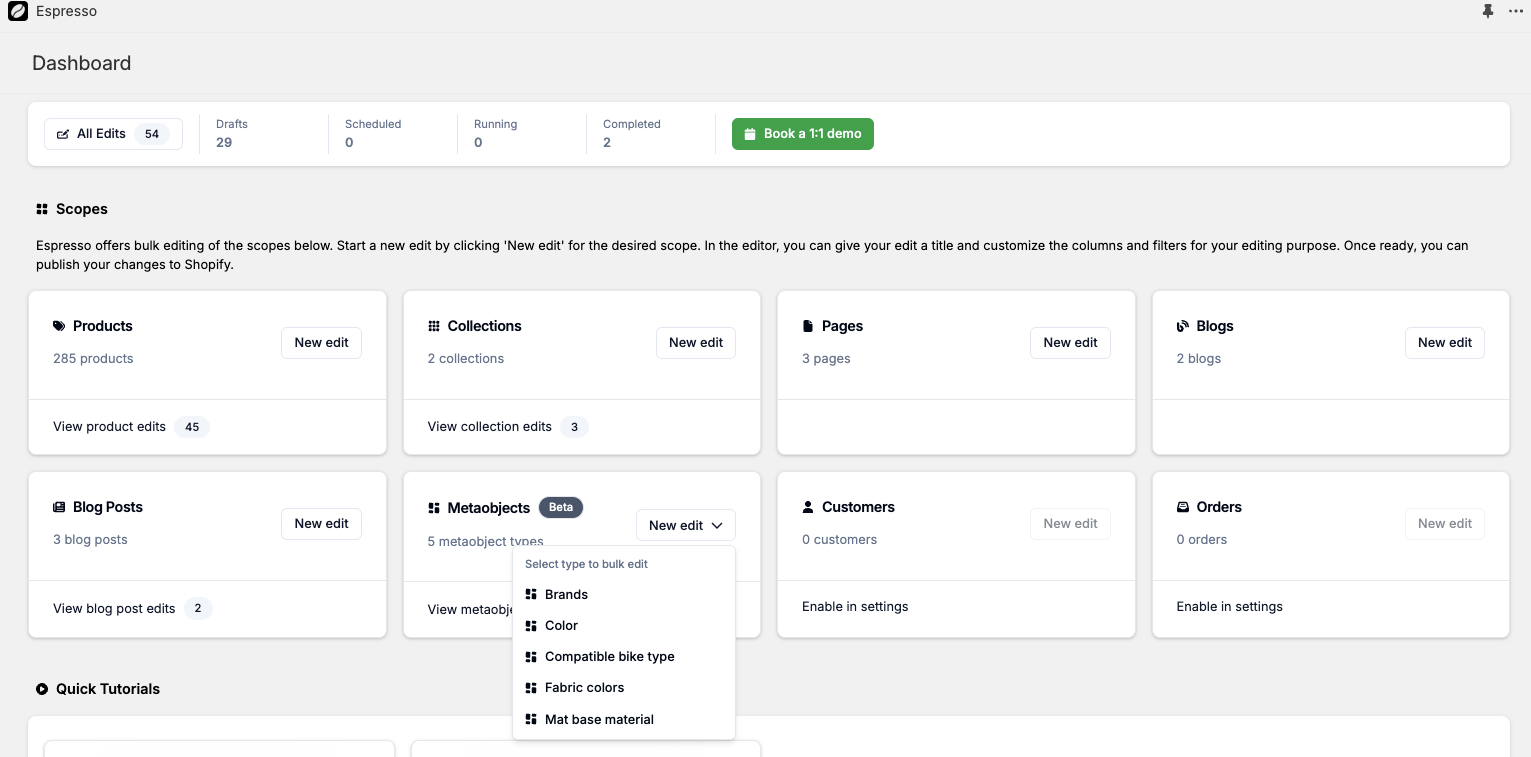1531x757 pixels.
Task: Open View product edits link
Action: point(110,427)
